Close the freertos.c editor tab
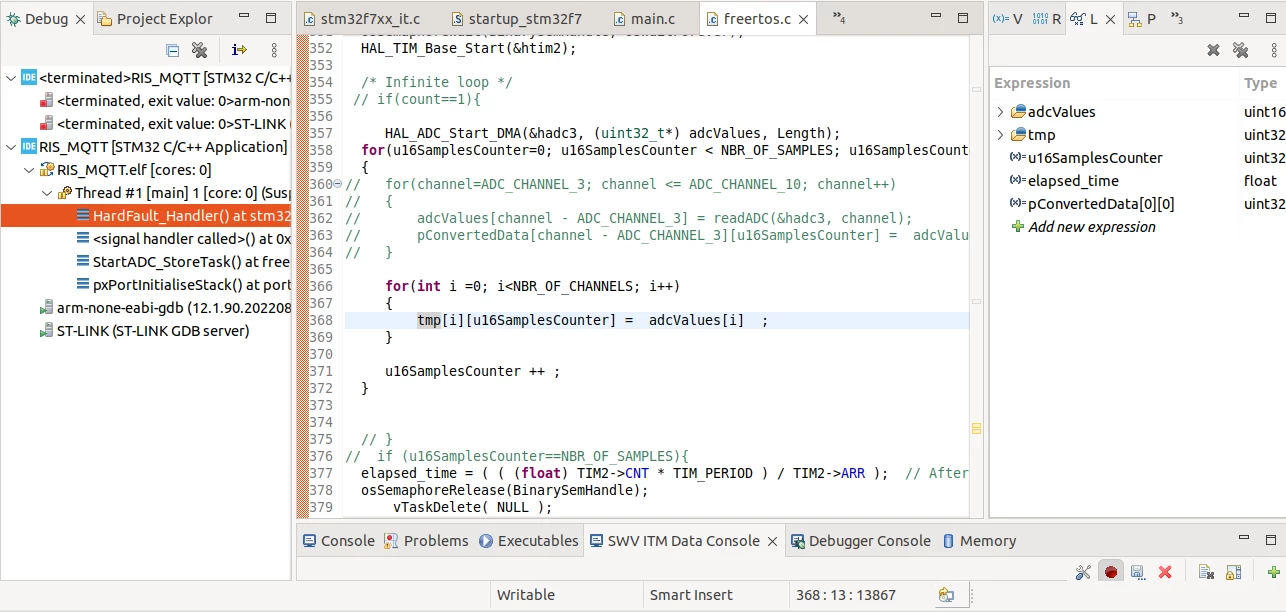 coord(803,19)
